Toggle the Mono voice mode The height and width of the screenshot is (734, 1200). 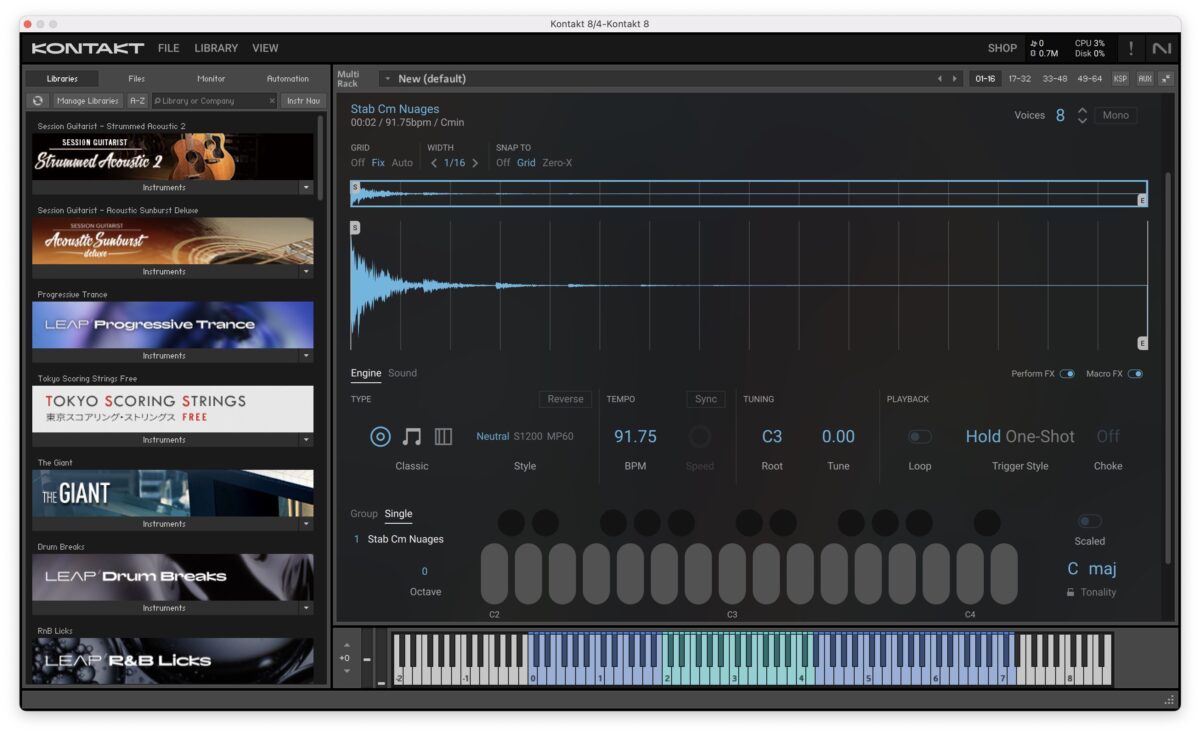1115,115
